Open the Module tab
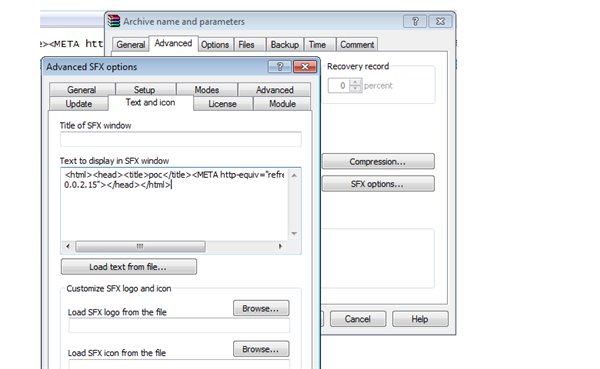This screenshot has width=600, height=369. coord(282,104)
